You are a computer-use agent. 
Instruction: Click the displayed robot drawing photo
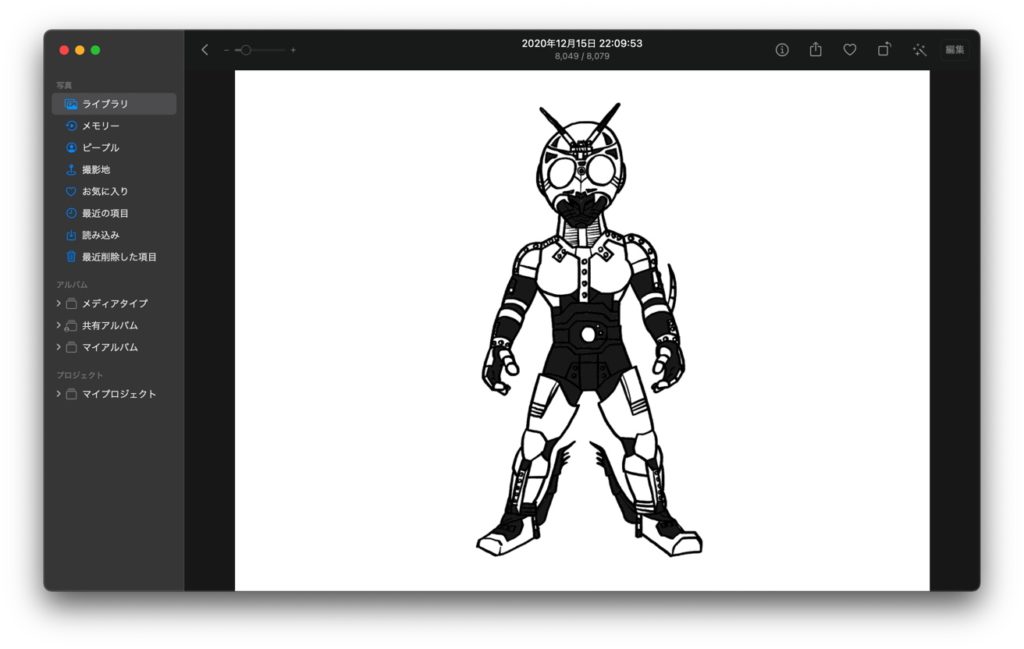coord(582,330)
